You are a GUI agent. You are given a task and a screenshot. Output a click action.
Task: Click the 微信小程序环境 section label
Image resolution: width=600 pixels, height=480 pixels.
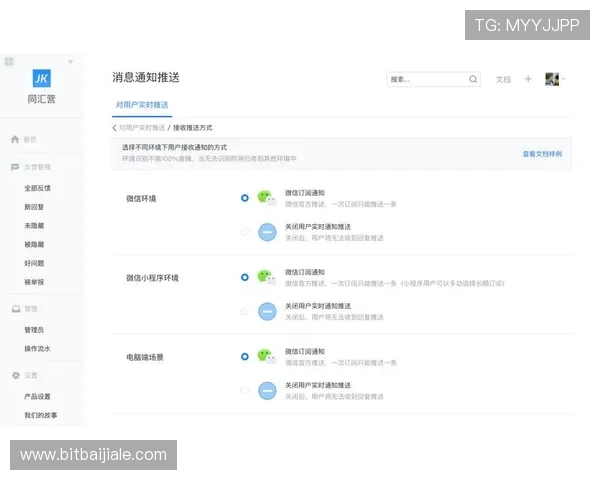pos(152,278)
